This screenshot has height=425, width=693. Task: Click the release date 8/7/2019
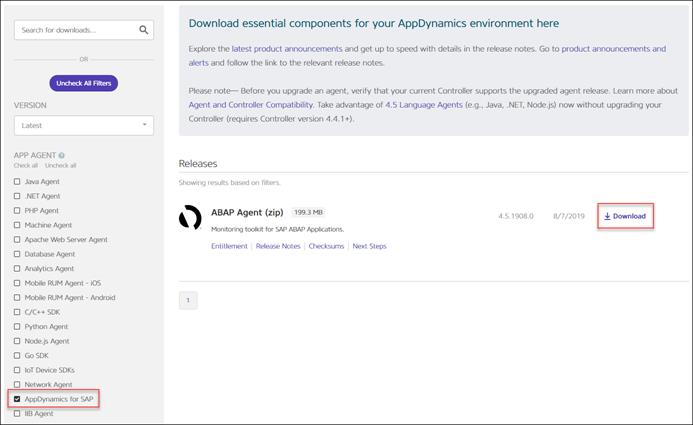tap(569, 216)
